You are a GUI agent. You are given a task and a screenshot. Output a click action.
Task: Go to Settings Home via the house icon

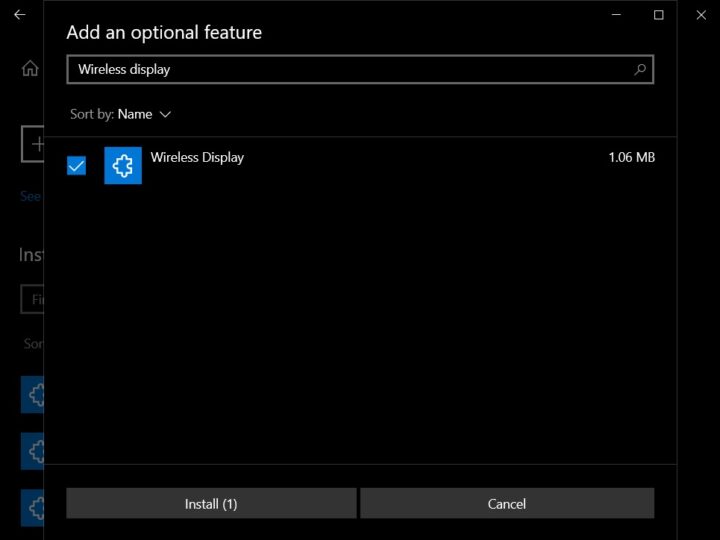[x=30, y=69]
